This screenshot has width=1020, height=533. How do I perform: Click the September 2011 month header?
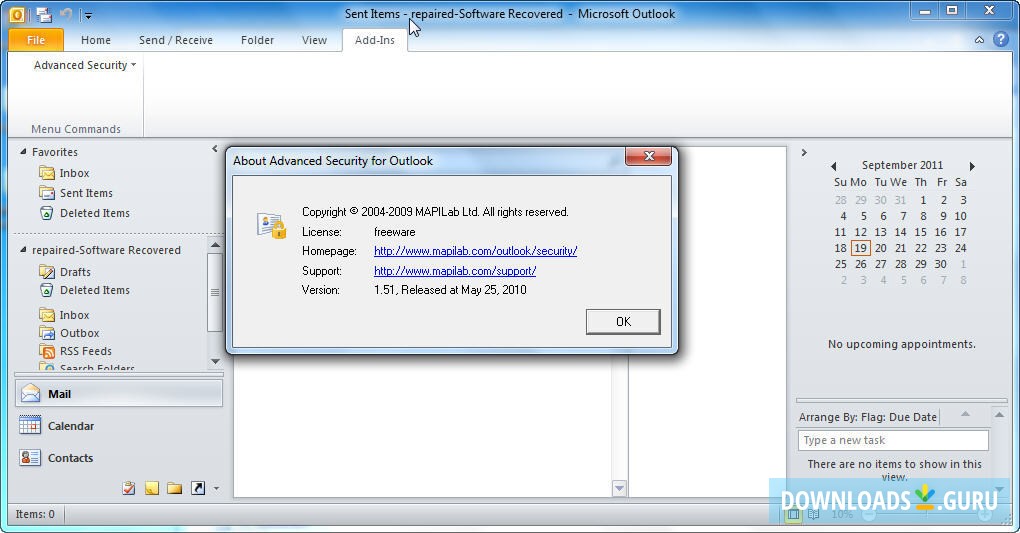902,165
